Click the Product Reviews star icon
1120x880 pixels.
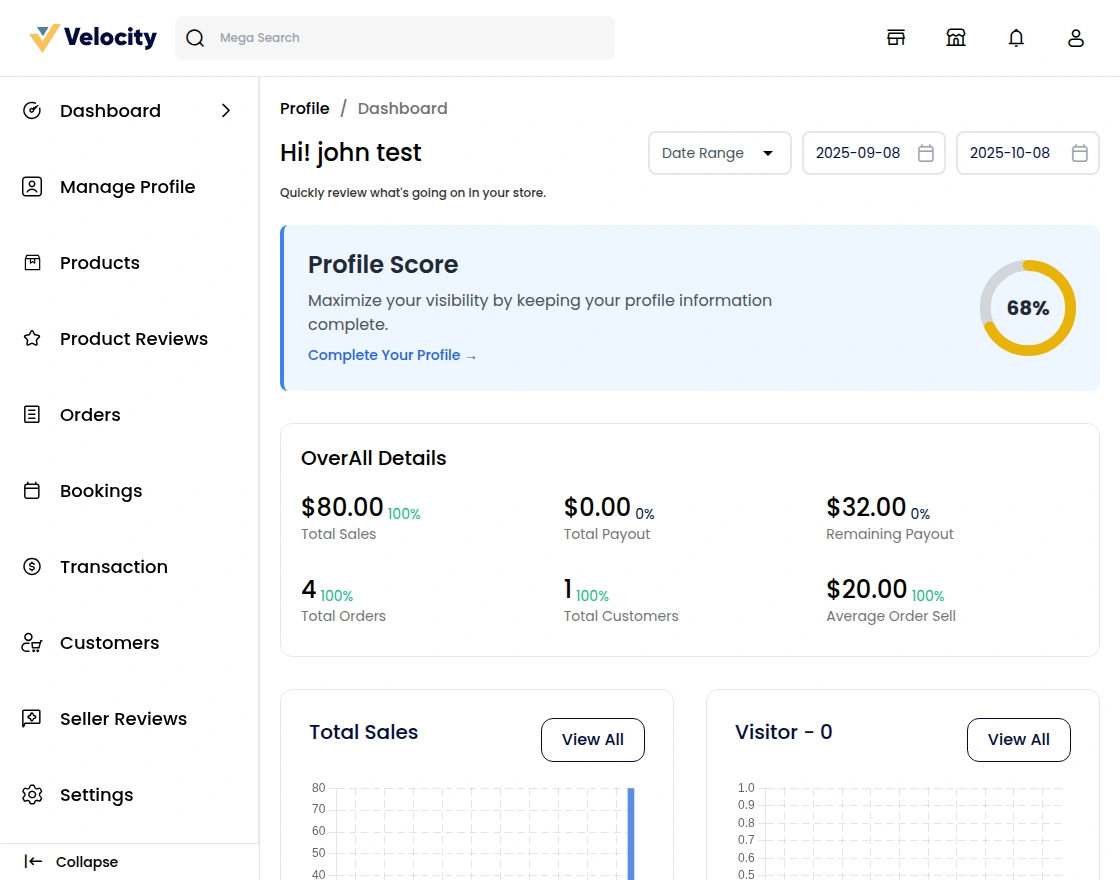click(x=31, y=338)
